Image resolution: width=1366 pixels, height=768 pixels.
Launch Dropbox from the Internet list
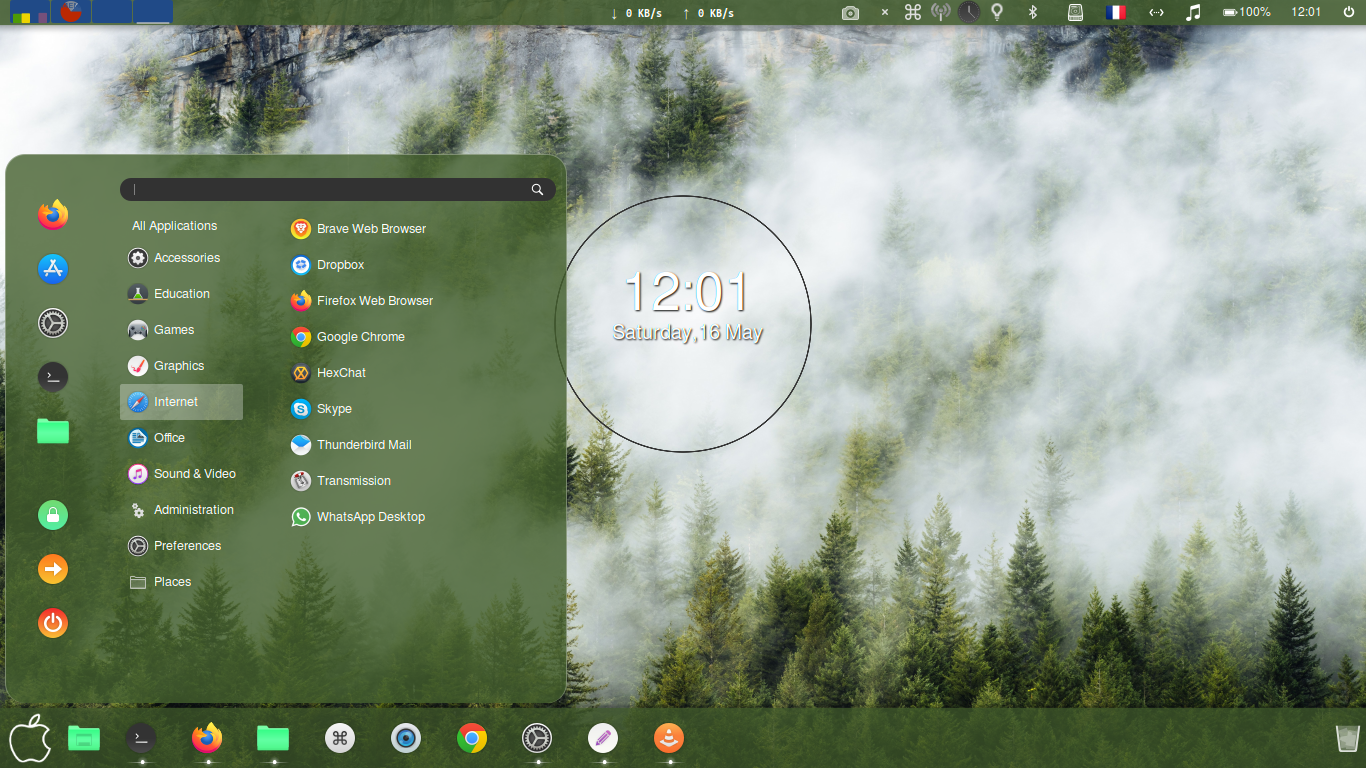coord(328,265)
